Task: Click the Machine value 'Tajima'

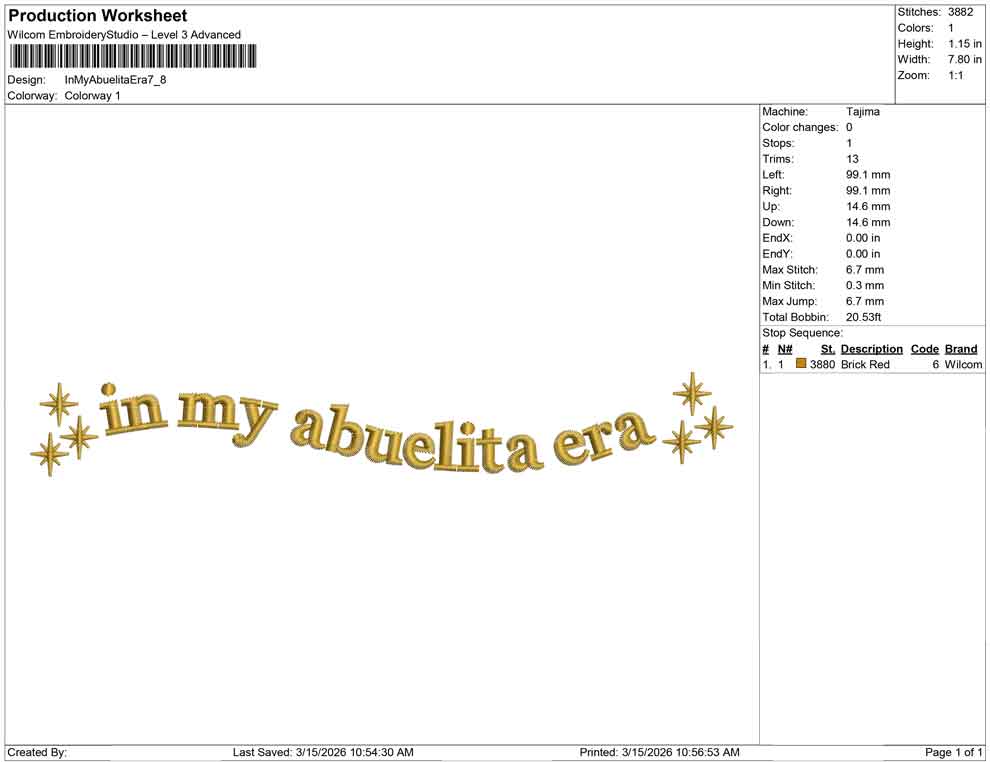Action: click(862, 111)
